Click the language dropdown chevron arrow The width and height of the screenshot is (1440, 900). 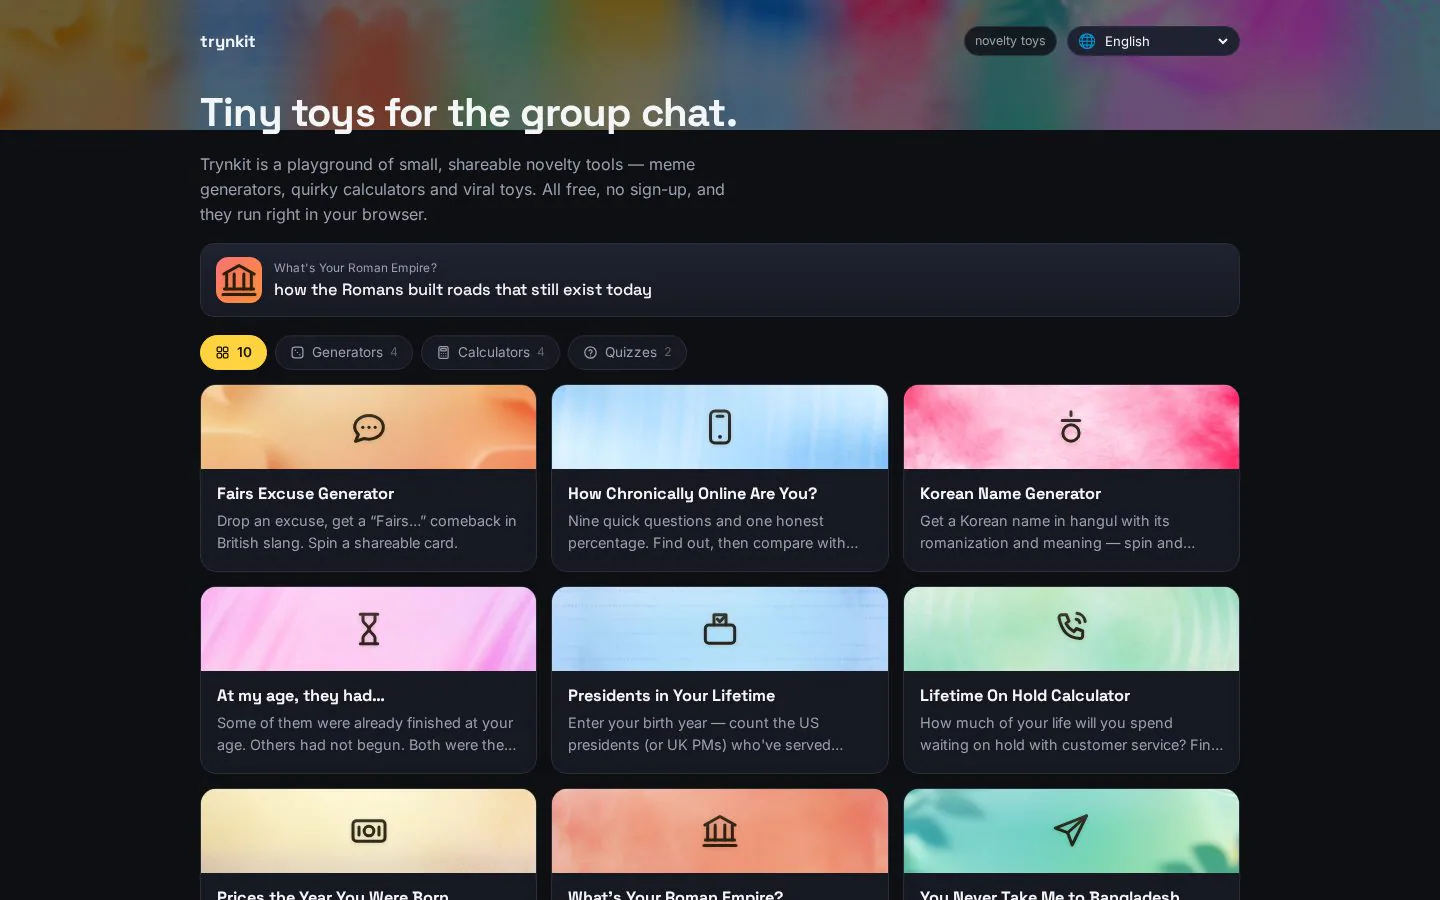[1222, 41]
